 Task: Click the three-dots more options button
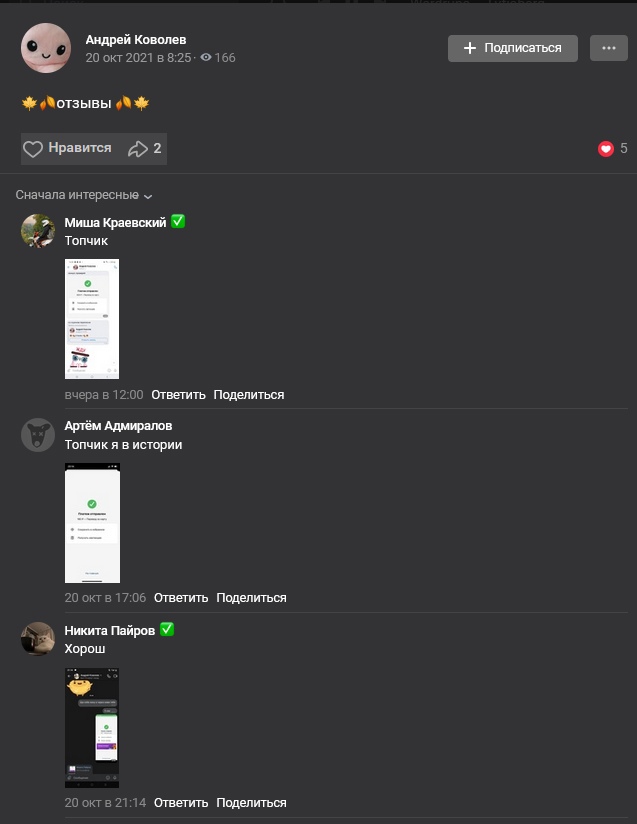[x=609, y=48]
